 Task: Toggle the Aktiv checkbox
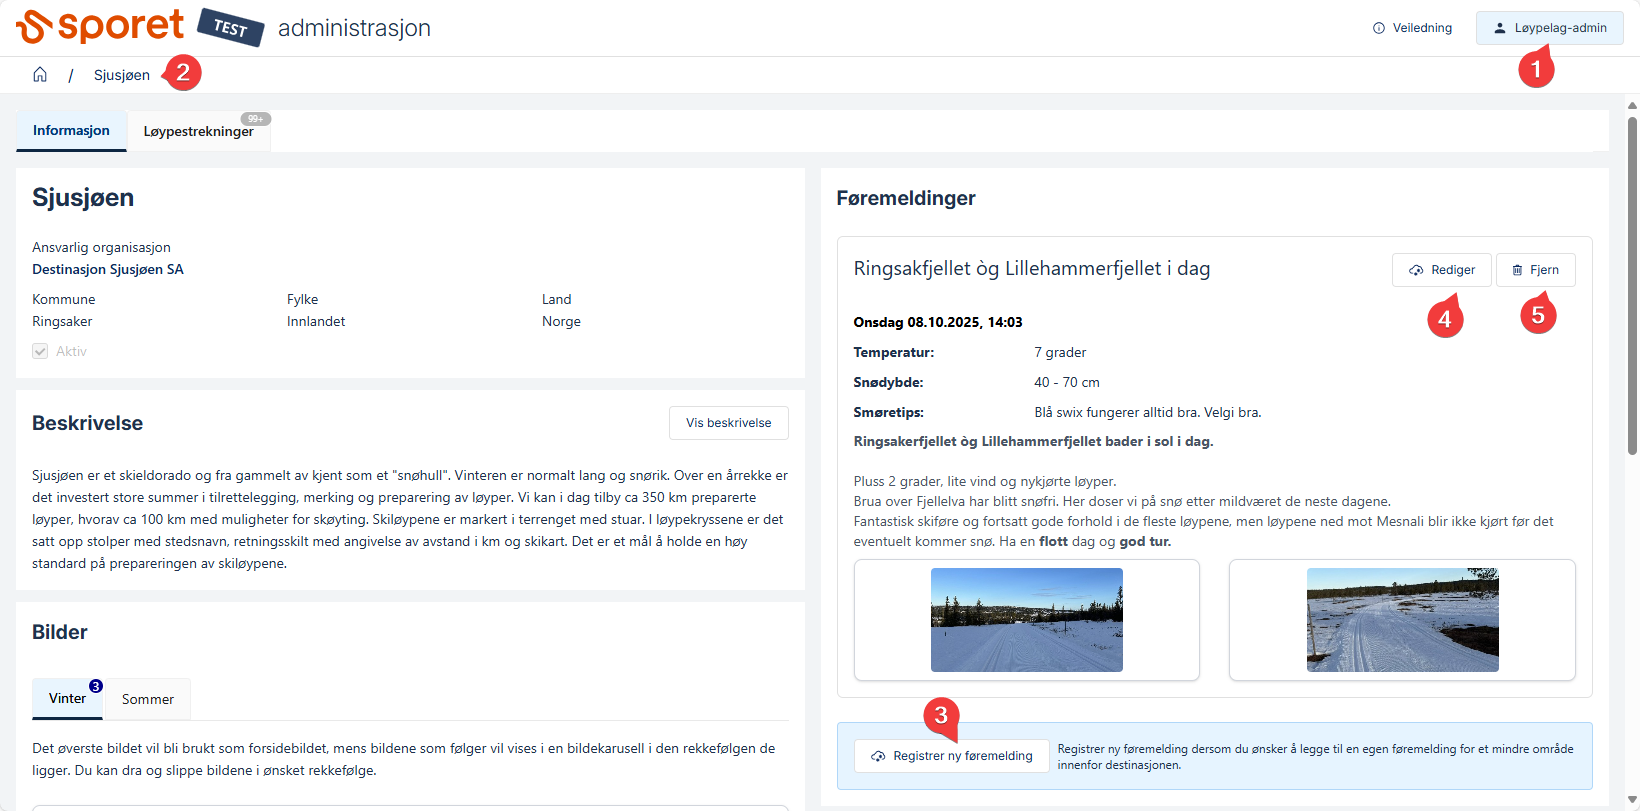click(x=40, y=351)
